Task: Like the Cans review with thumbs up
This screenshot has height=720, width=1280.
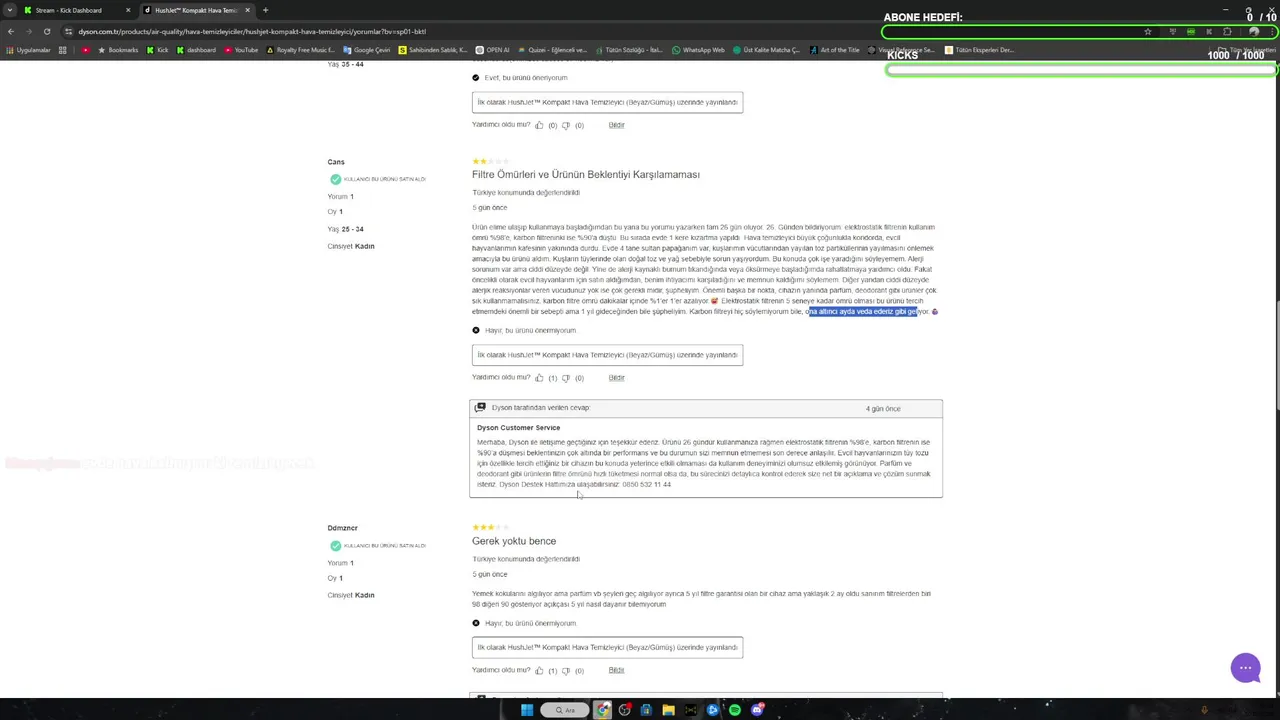Action: [x=539, y=378]
